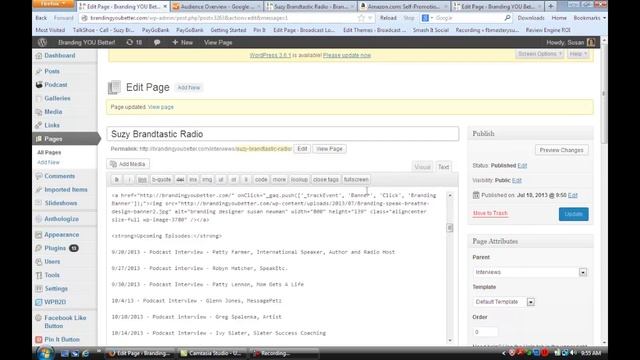Expand the Help panel
Viewport: 640px width, 360px height.
[578, 54]
